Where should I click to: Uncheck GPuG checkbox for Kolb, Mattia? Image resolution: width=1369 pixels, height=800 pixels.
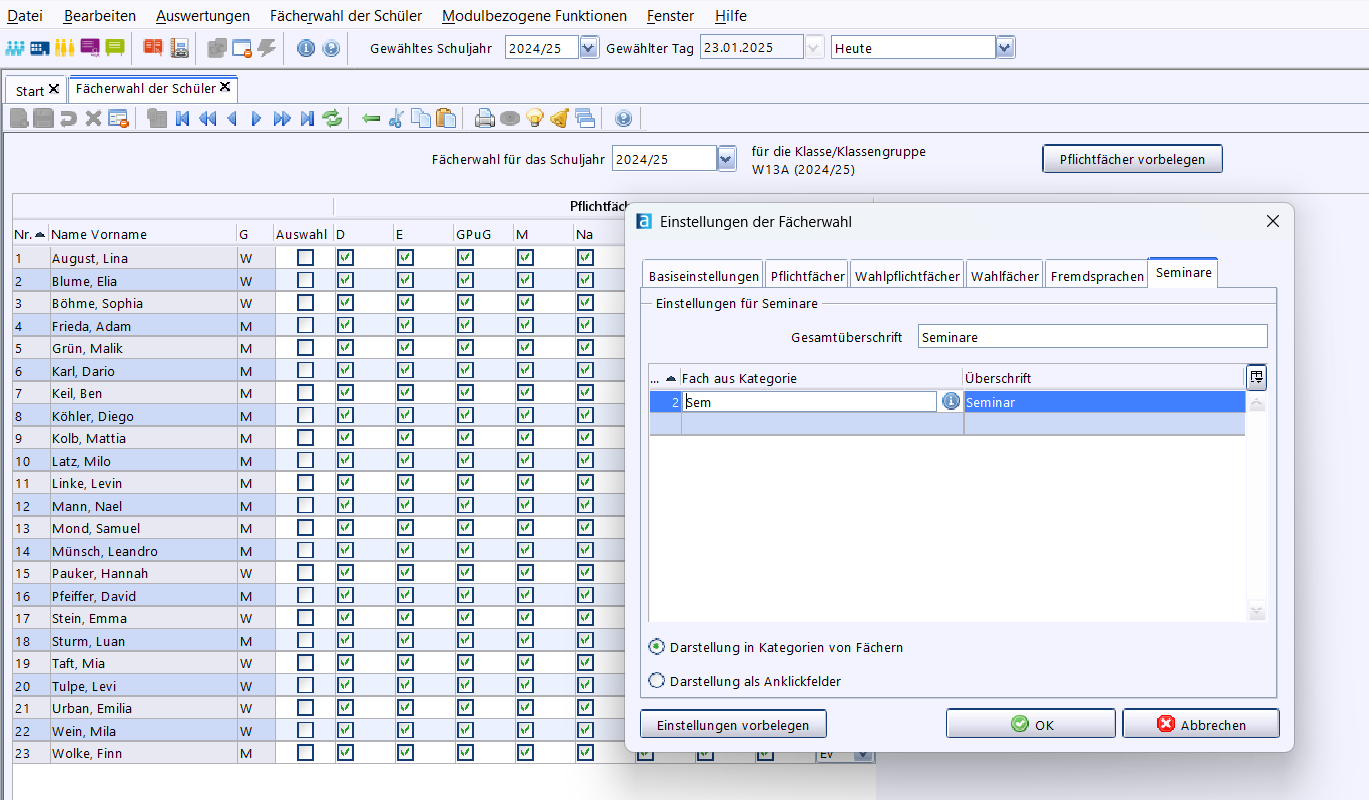(465, 438)
